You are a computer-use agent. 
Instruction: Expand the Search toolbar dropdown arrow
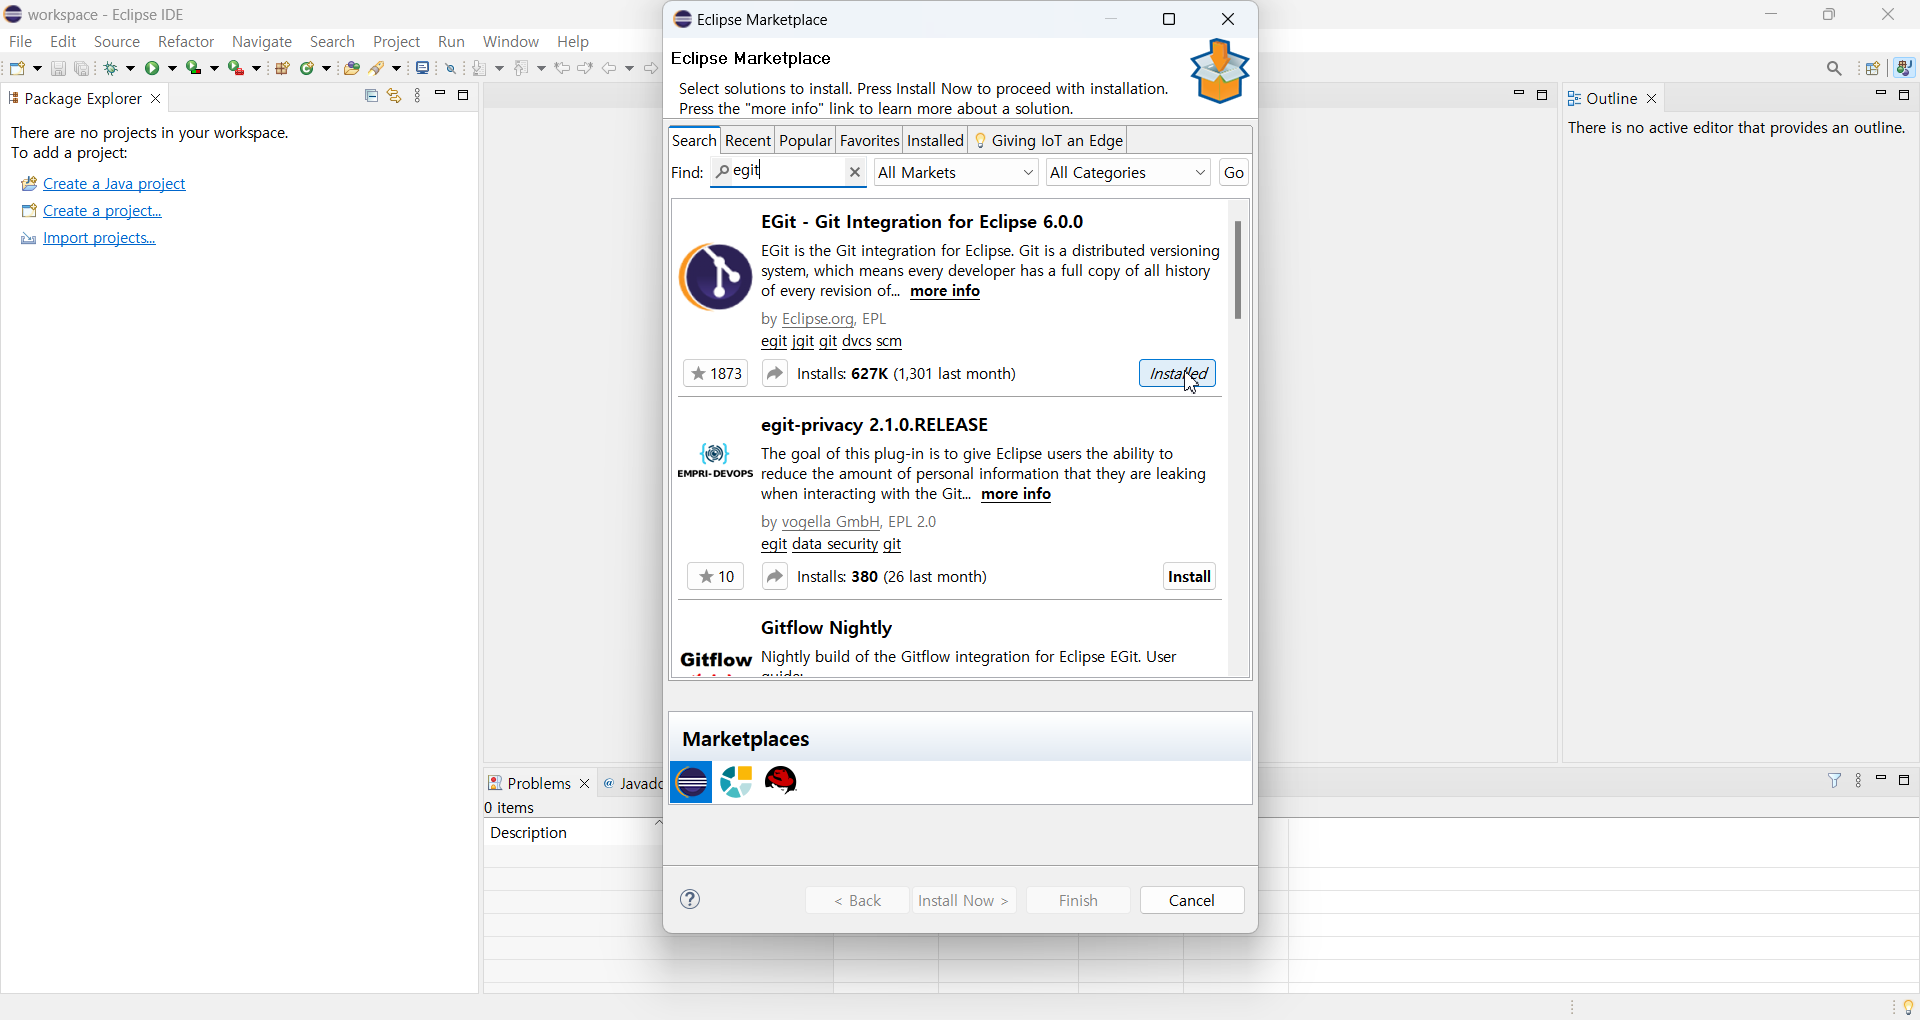click(x=397, y=69)
